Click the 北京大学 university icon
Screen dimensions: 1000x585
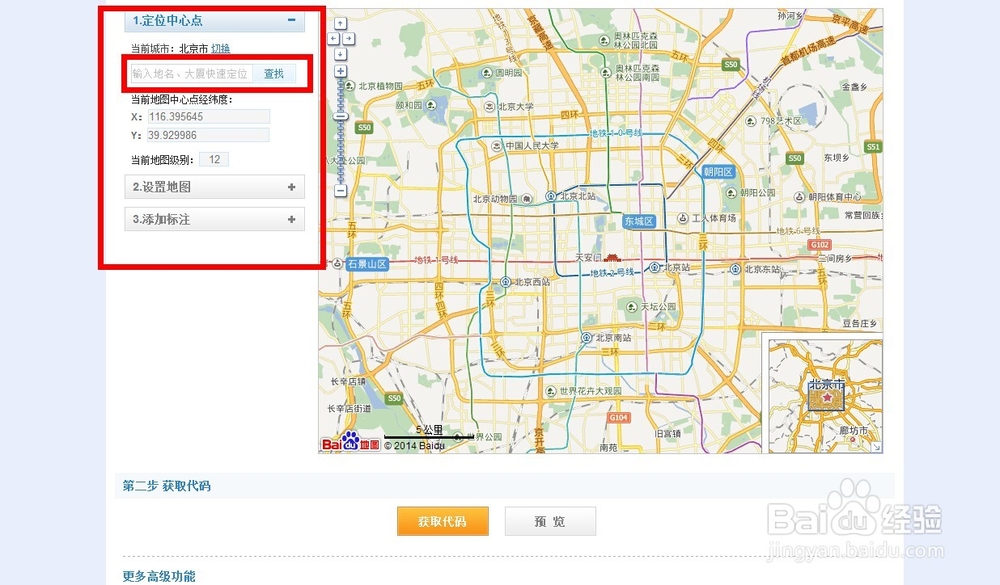coord(489,107)
